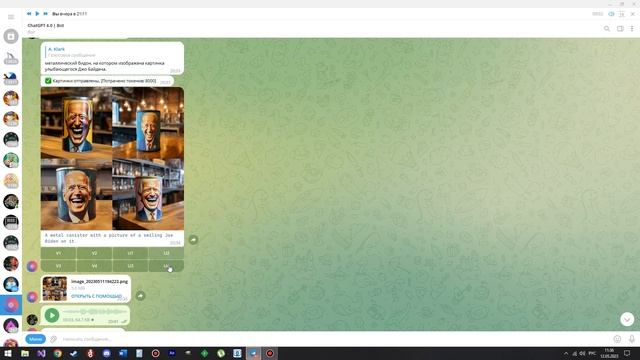Viewport: 640px width, 360px height.
Task: Start voice recording with microphone icon
Action: 632,339
